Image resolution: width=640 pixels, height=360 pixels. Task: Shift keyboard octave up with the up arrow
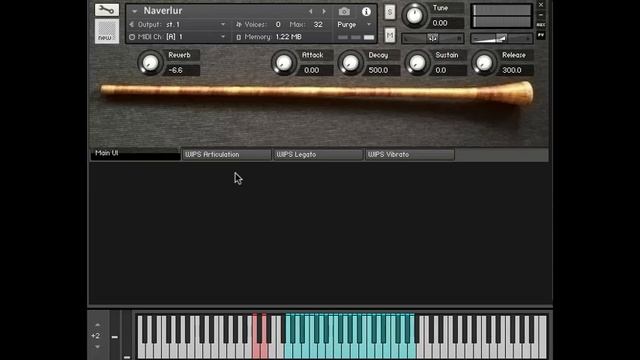point(97,325)
